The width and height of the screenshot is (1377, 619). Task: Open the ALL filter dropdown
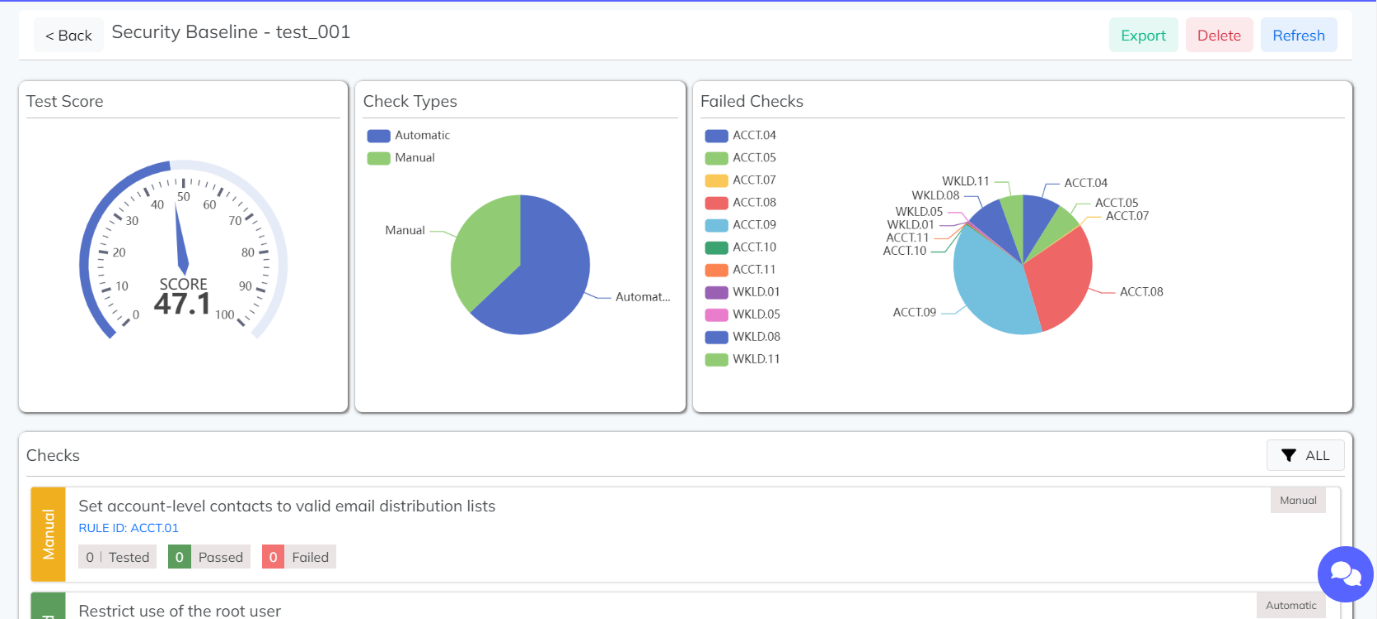[x=1305, y=455]
